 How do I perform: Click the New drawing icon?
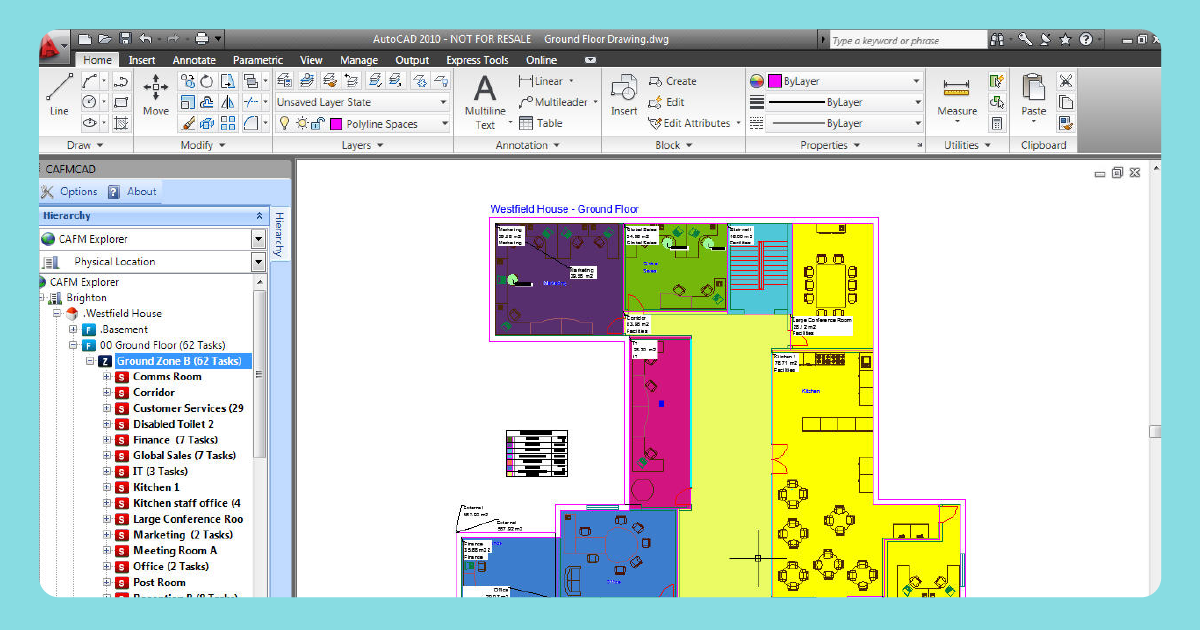point(85,39)
